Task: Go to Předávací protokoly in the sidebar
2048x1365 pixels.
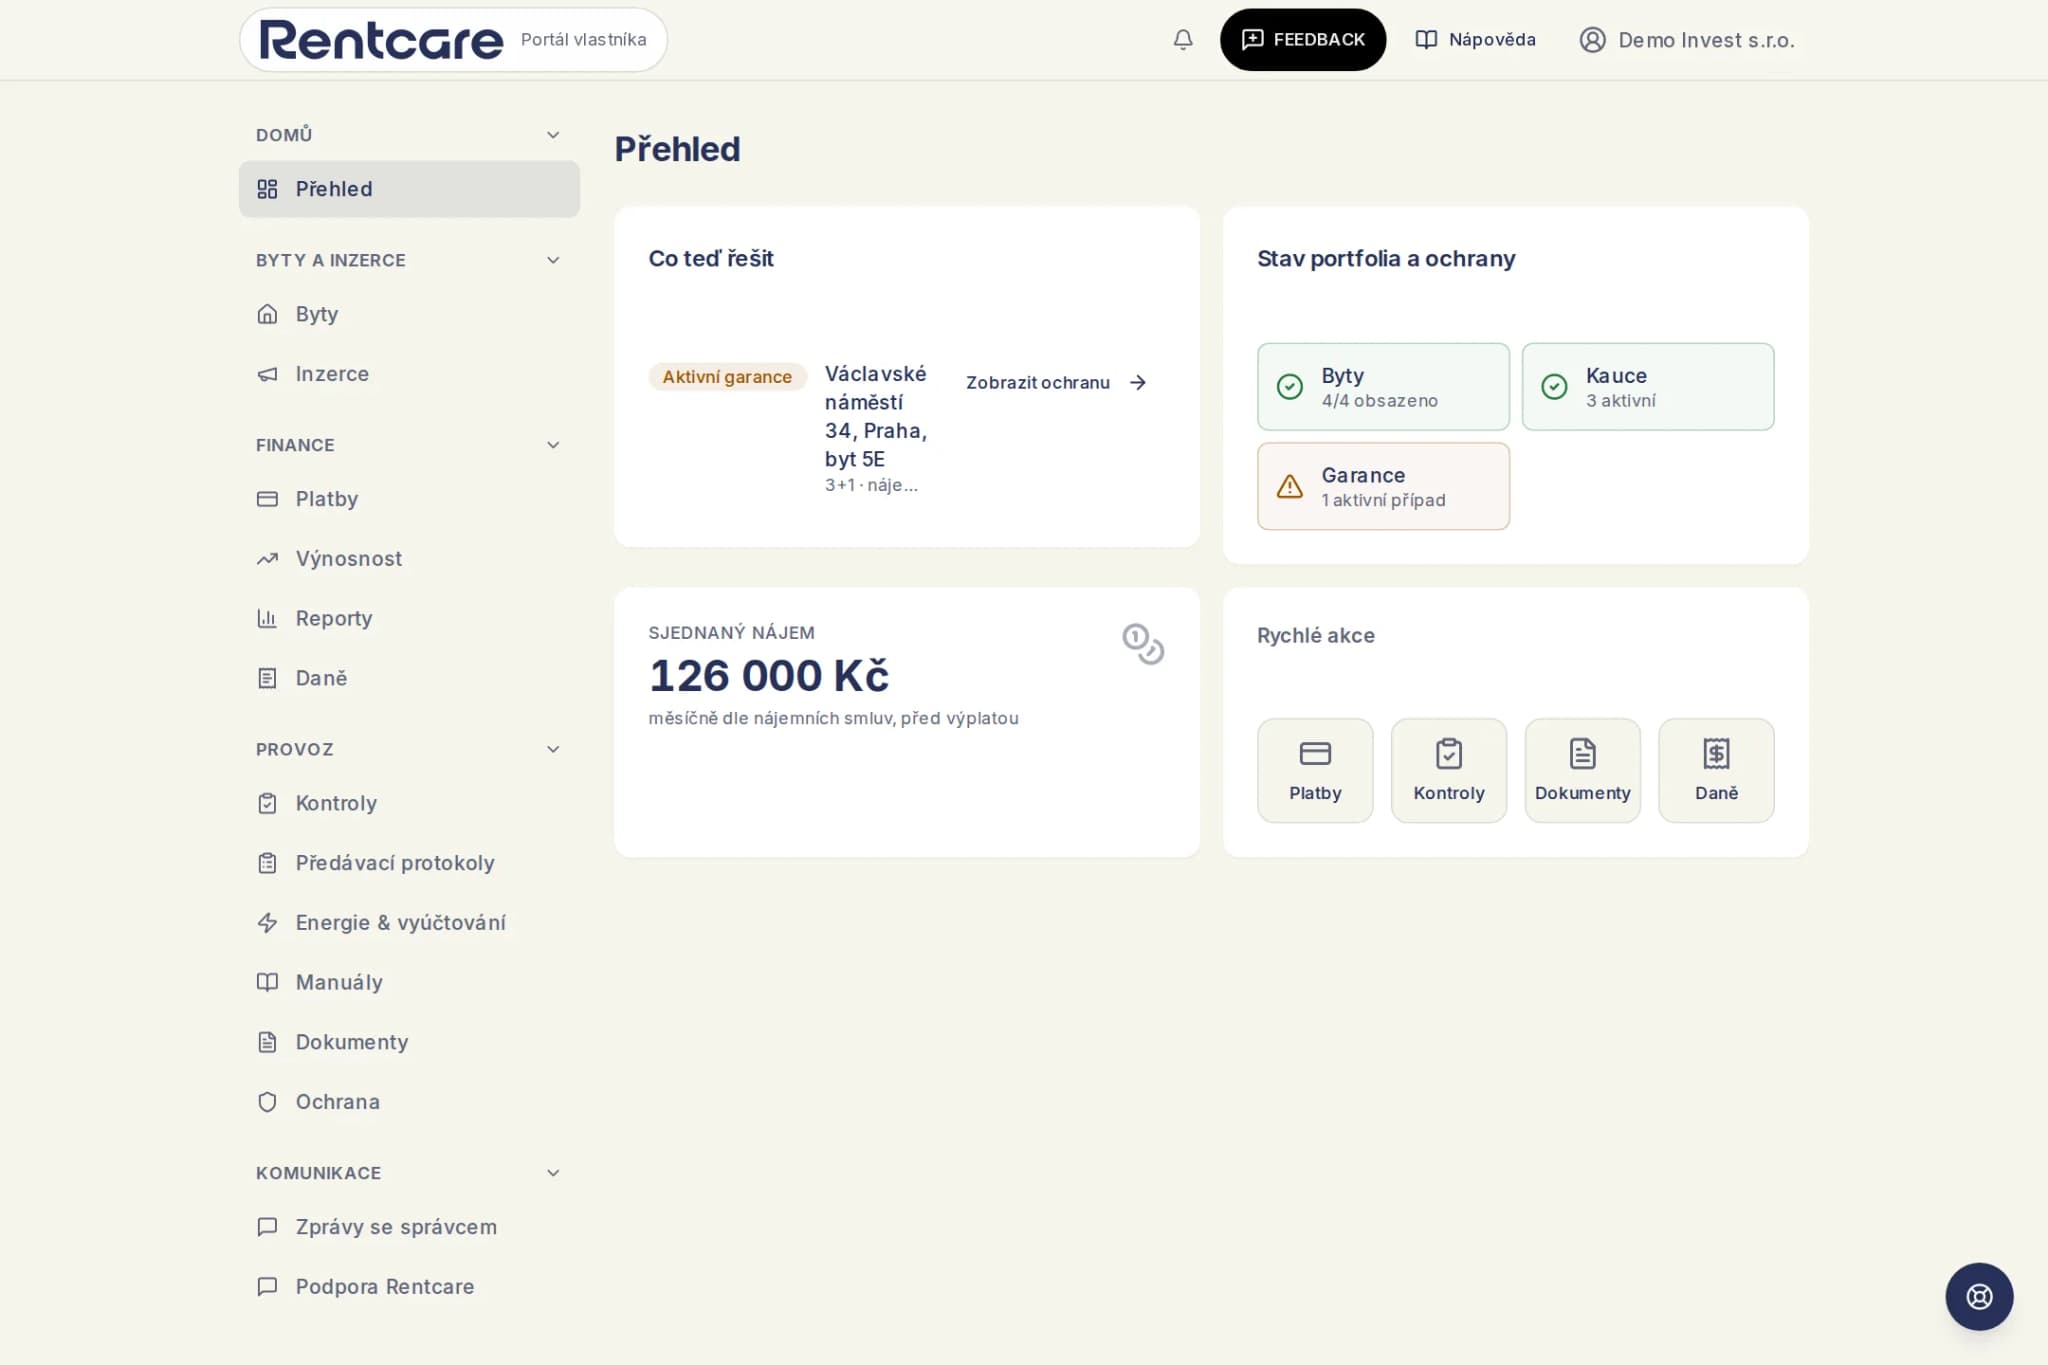Action: coord(409,863)
